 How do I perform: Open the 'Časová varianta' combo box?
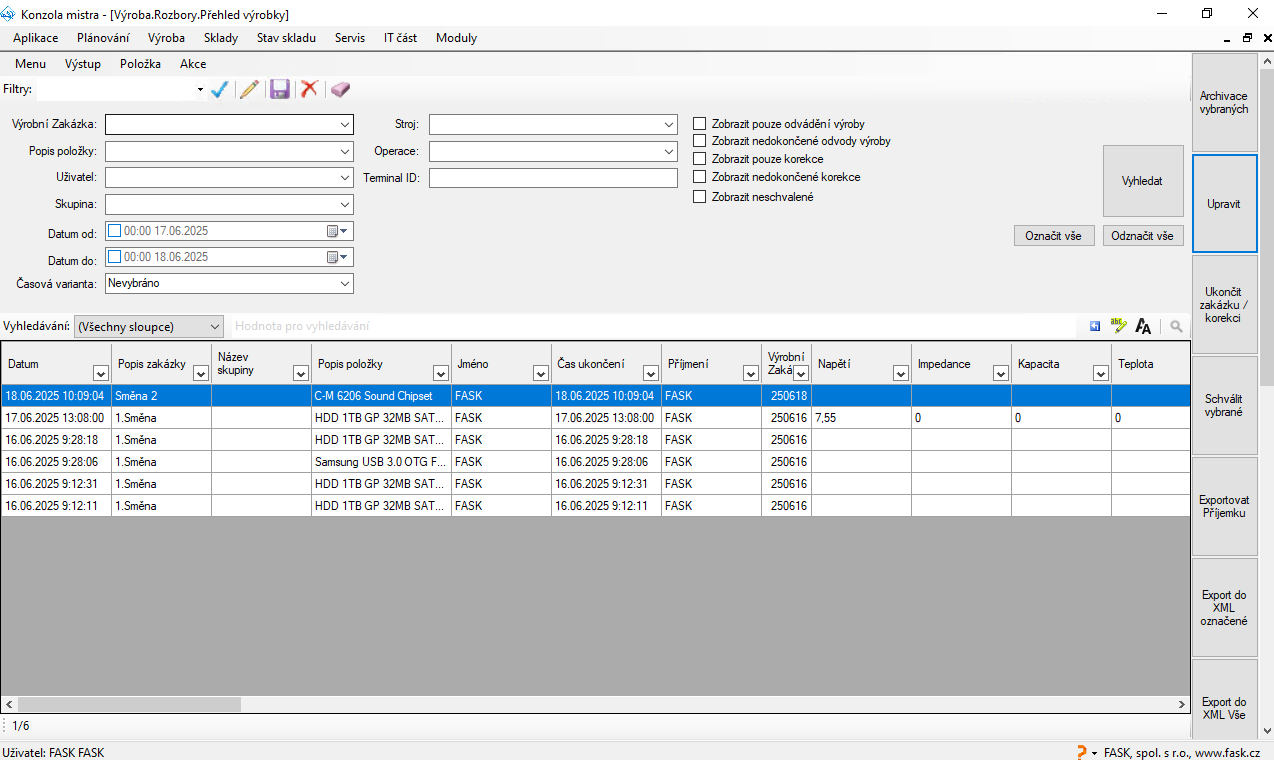click(345, 284)
